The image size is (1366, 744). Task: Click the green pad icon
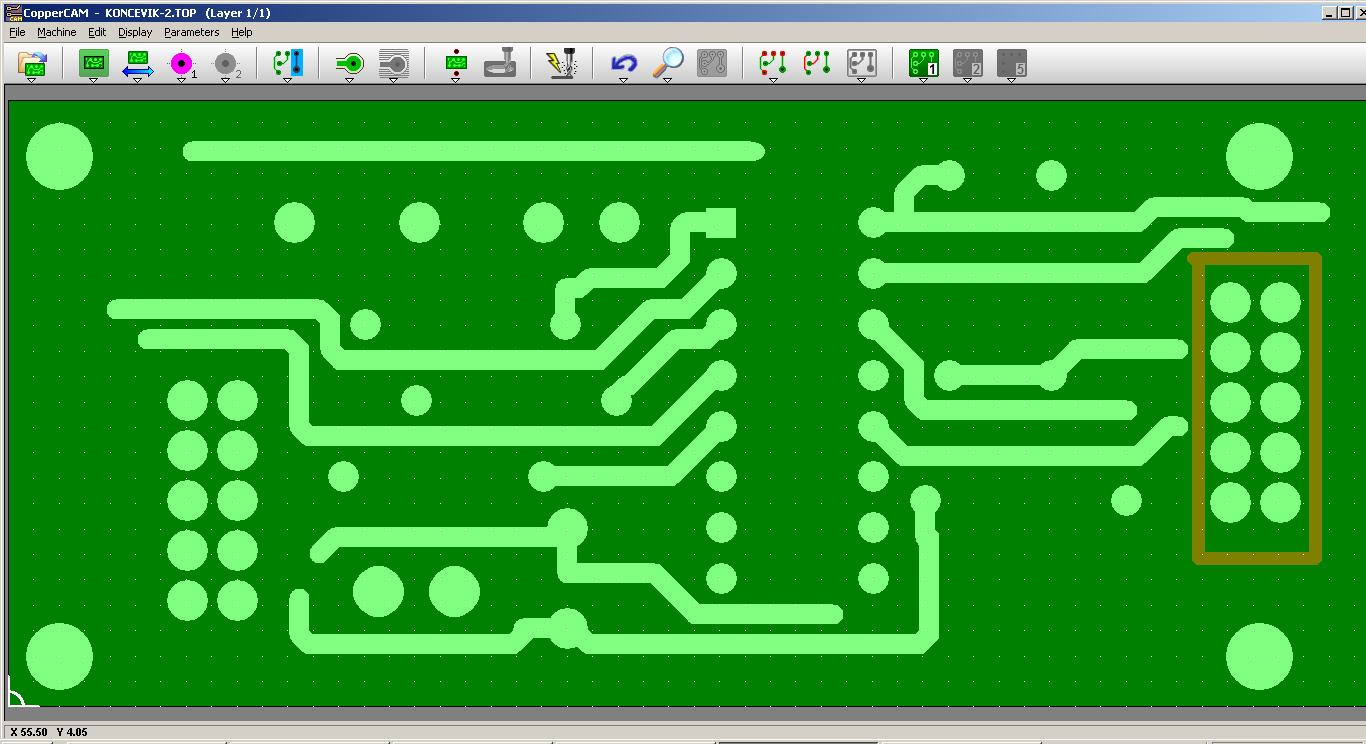pyautogui.click(x=349, y=65)
